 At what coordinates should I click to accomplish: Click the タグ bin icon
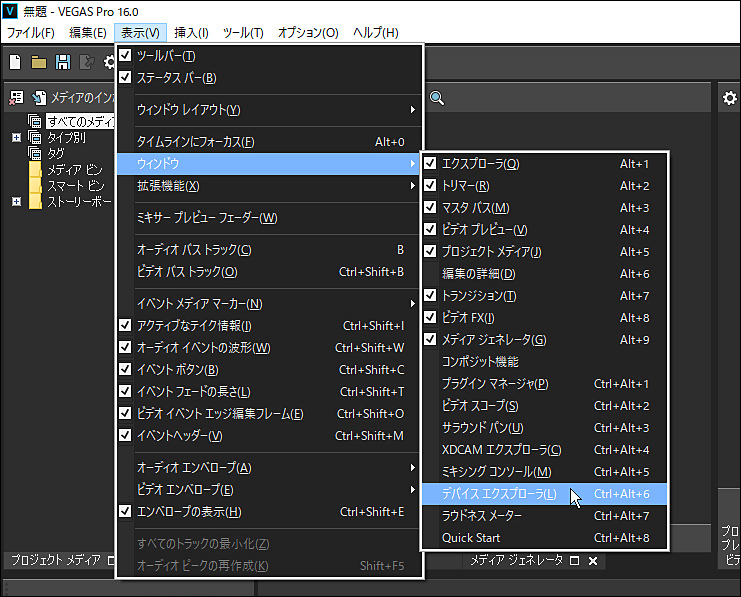(34, 153)
